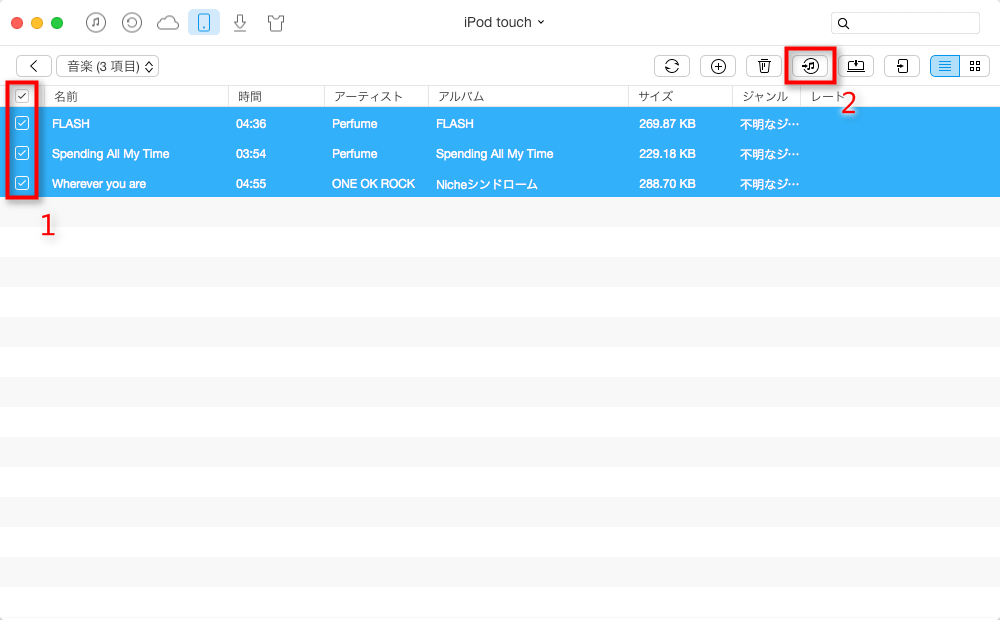This screenshot has height=620, width=1000.
Task: Click the 288.70 KB size cell
Action: [667, 184]
